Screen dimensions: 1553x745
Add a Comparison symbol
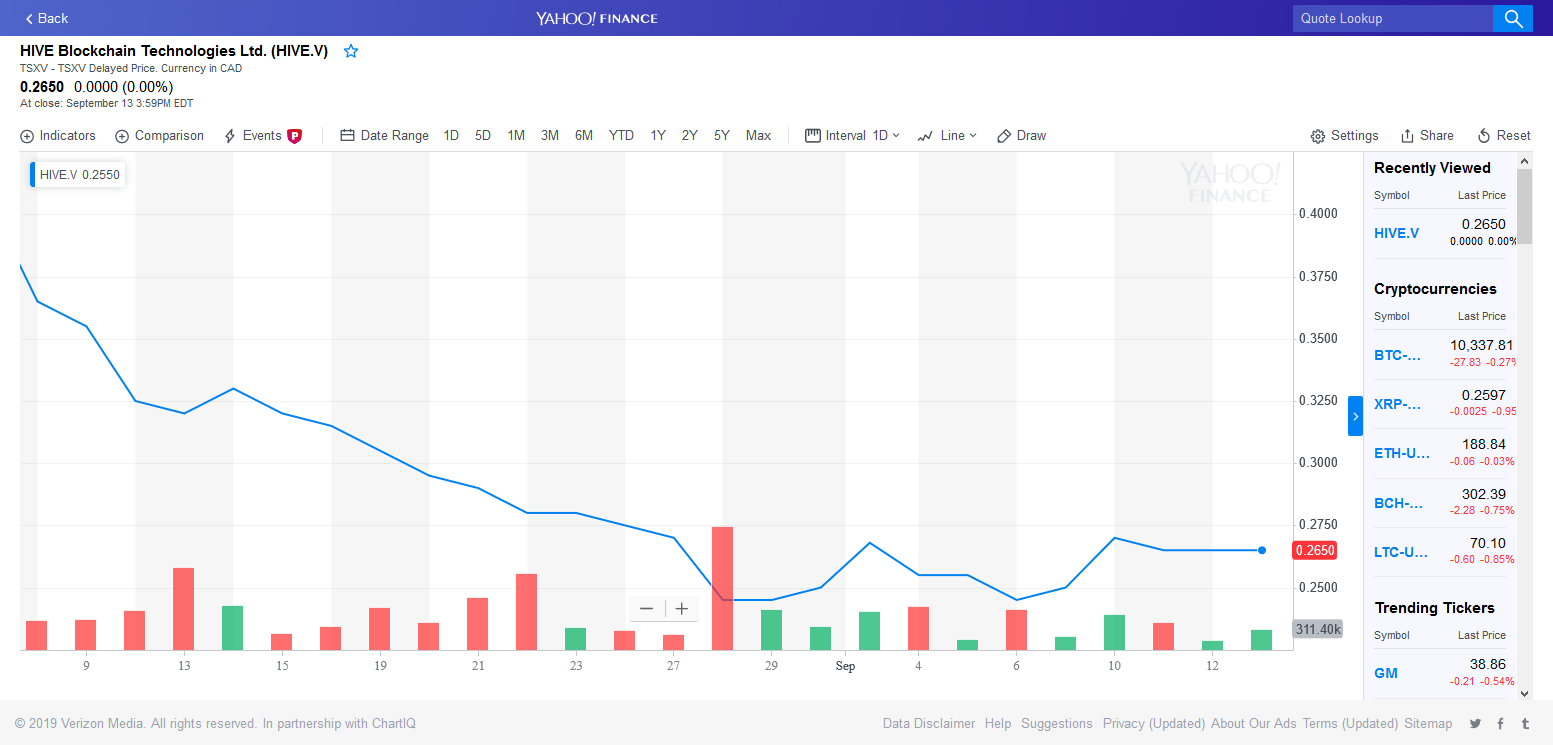click(x=159, y=136)
